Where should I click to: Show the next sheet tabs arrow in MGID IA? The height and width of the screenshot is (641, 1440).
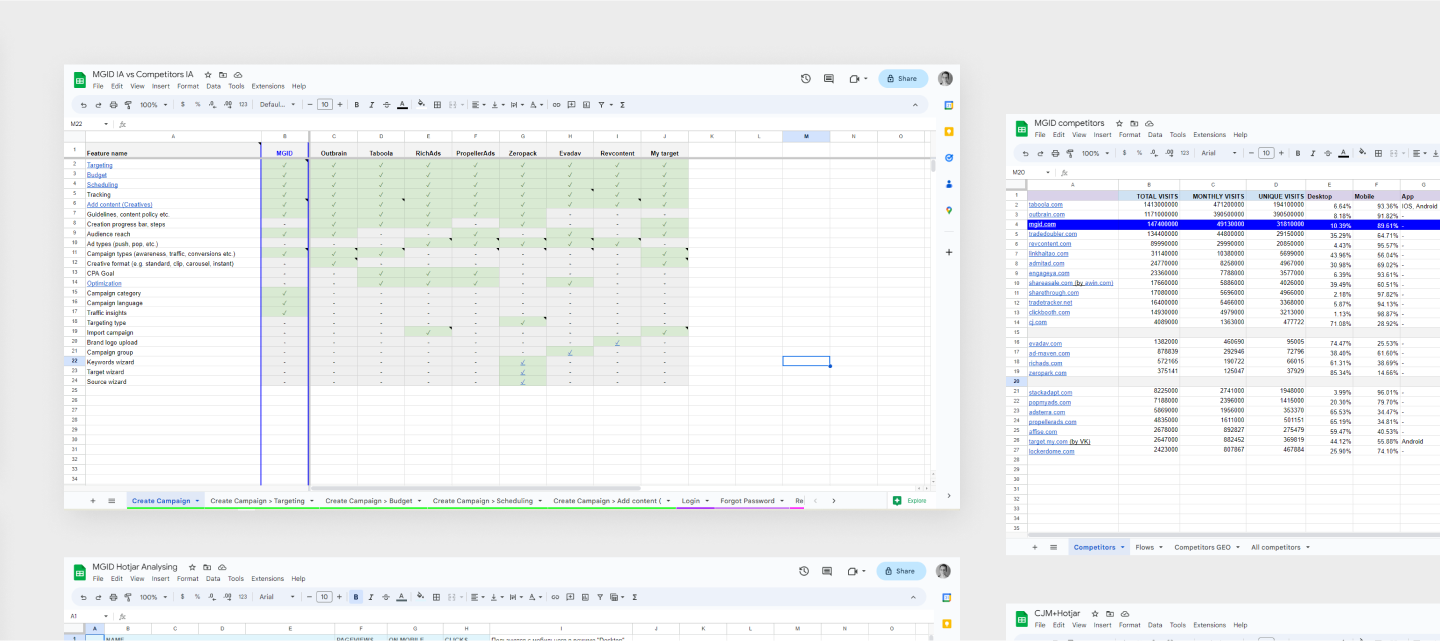(833, 501)
